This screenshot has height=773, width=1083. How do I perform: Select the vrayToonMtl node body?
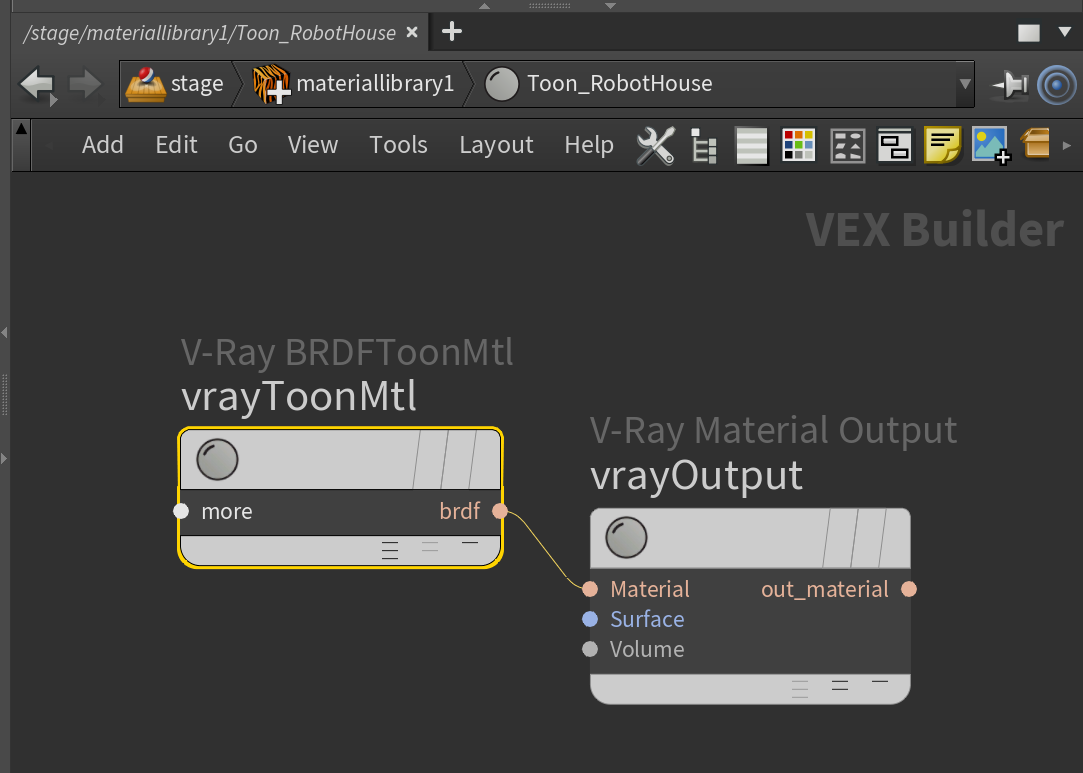(x=340, y=497)
